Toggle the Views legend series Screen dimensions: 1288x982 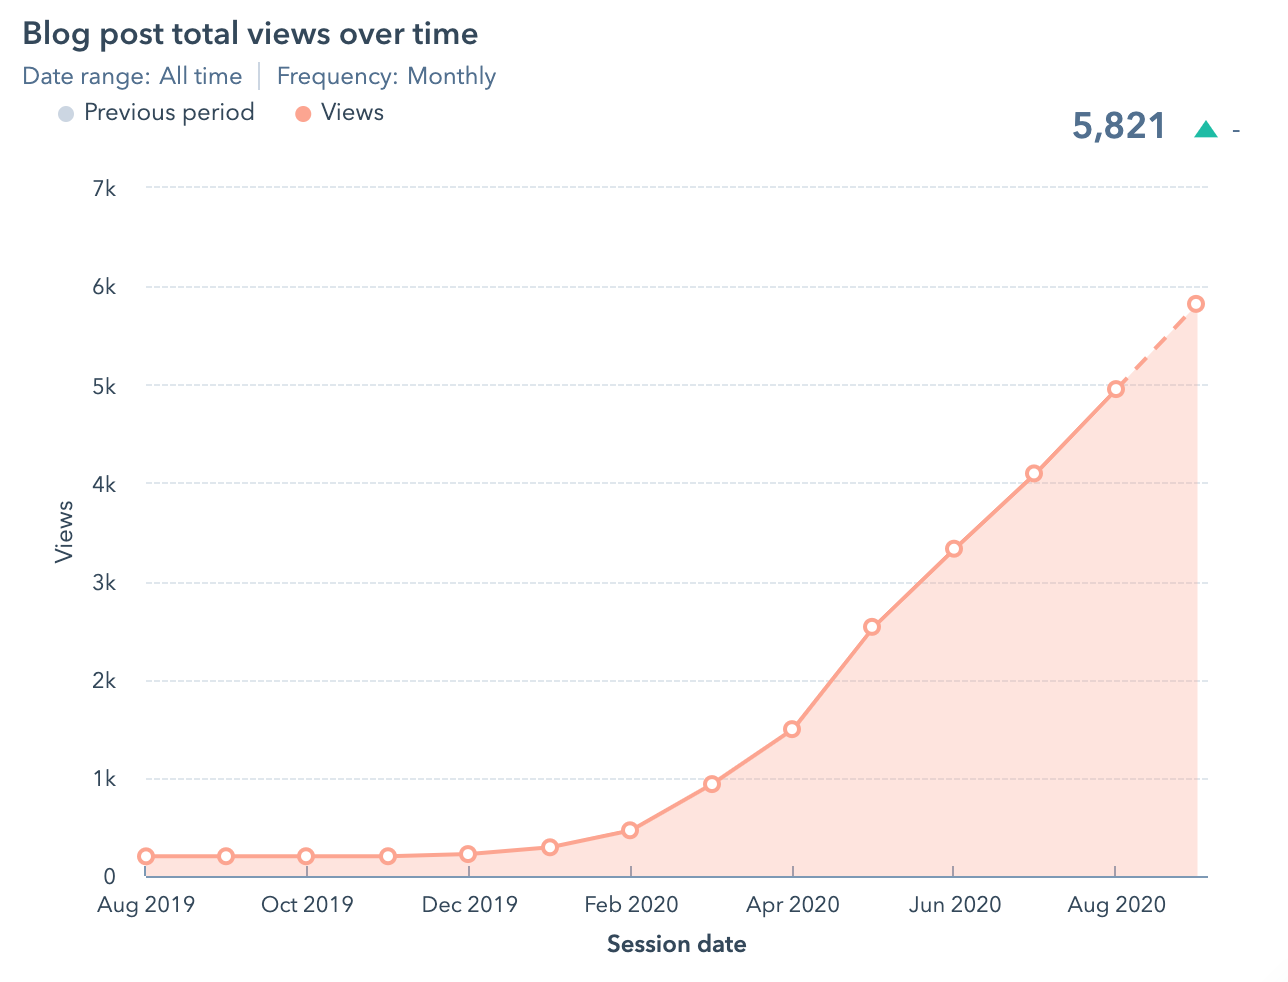pos(339,112)
